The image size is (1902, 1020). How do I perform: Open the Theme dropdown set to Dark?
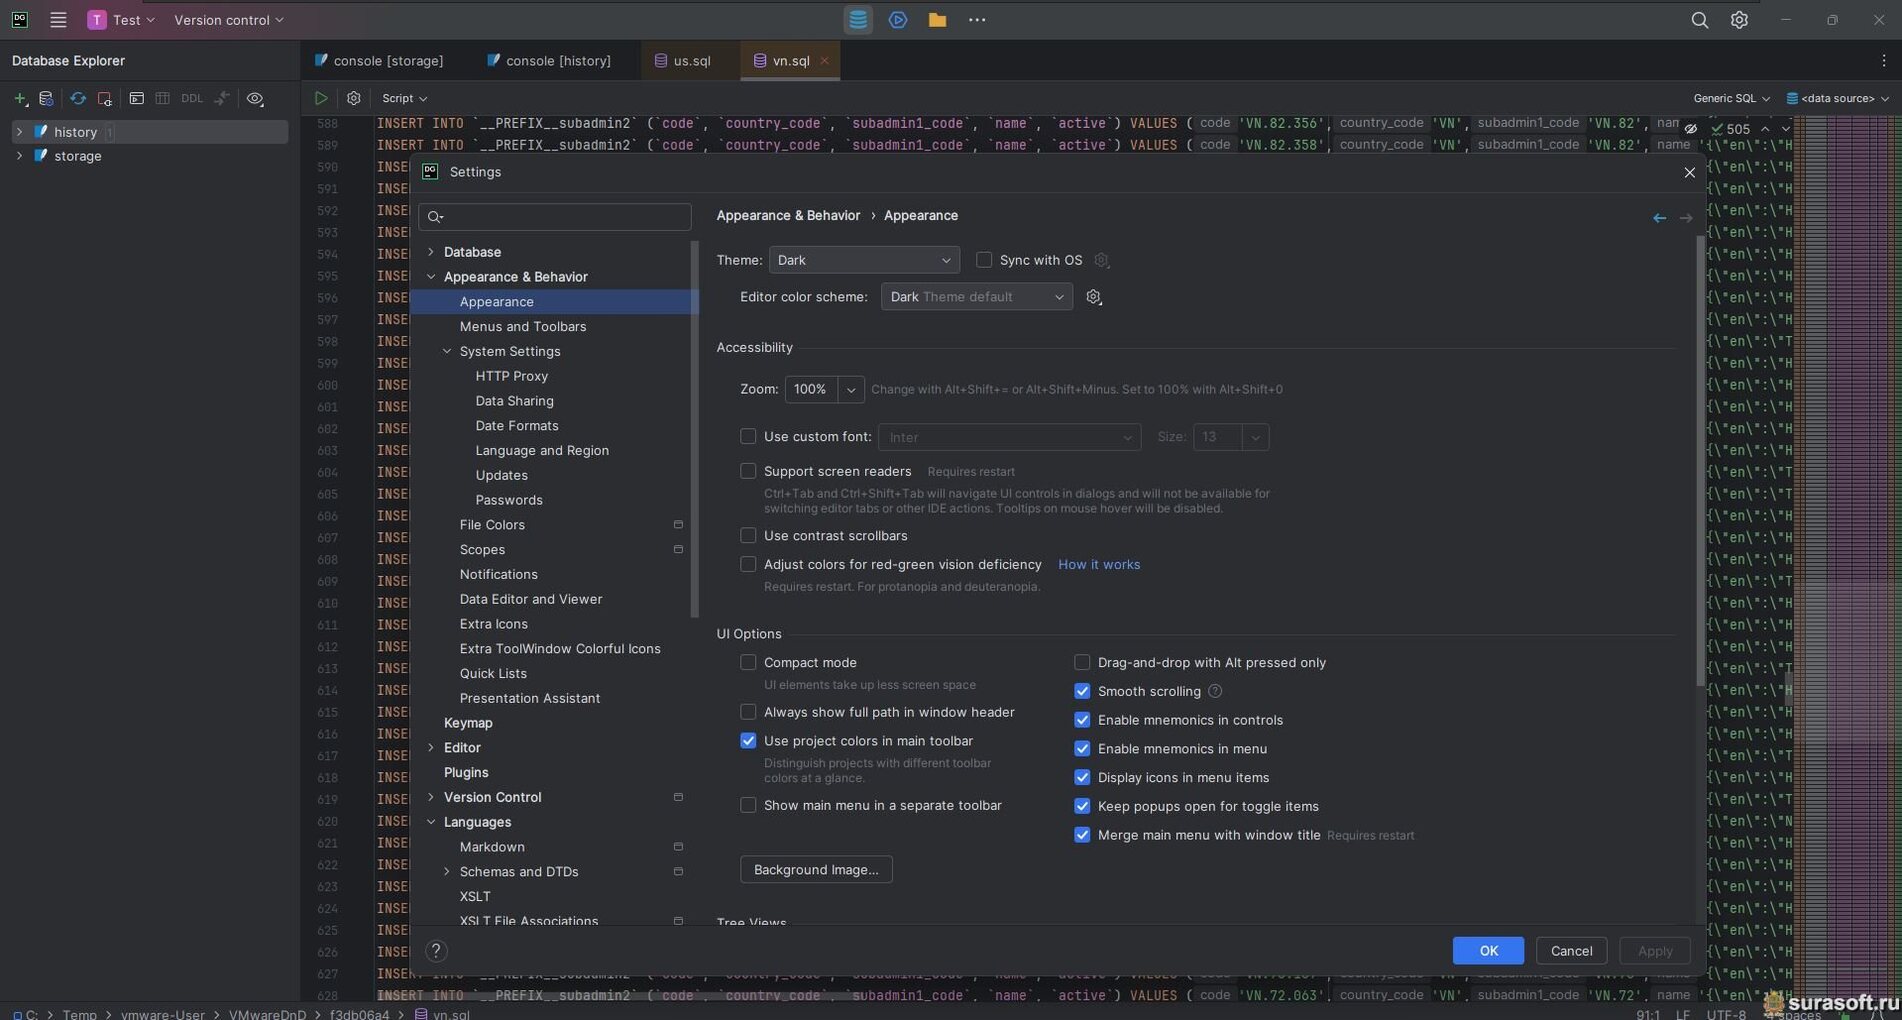point(863,260)
